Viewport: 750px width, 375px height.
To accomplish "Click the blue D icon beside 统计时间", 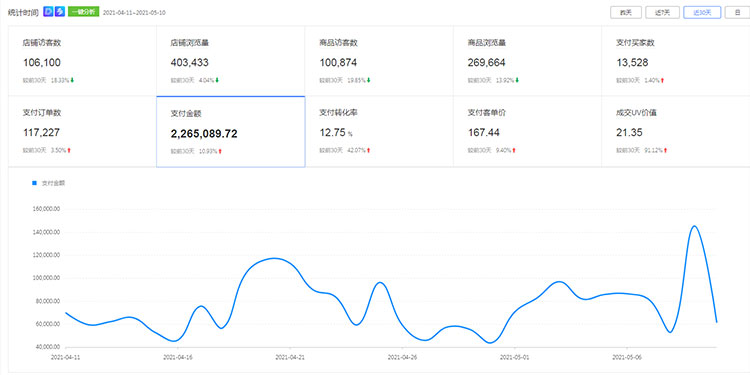I will click(x=48, y=12).
